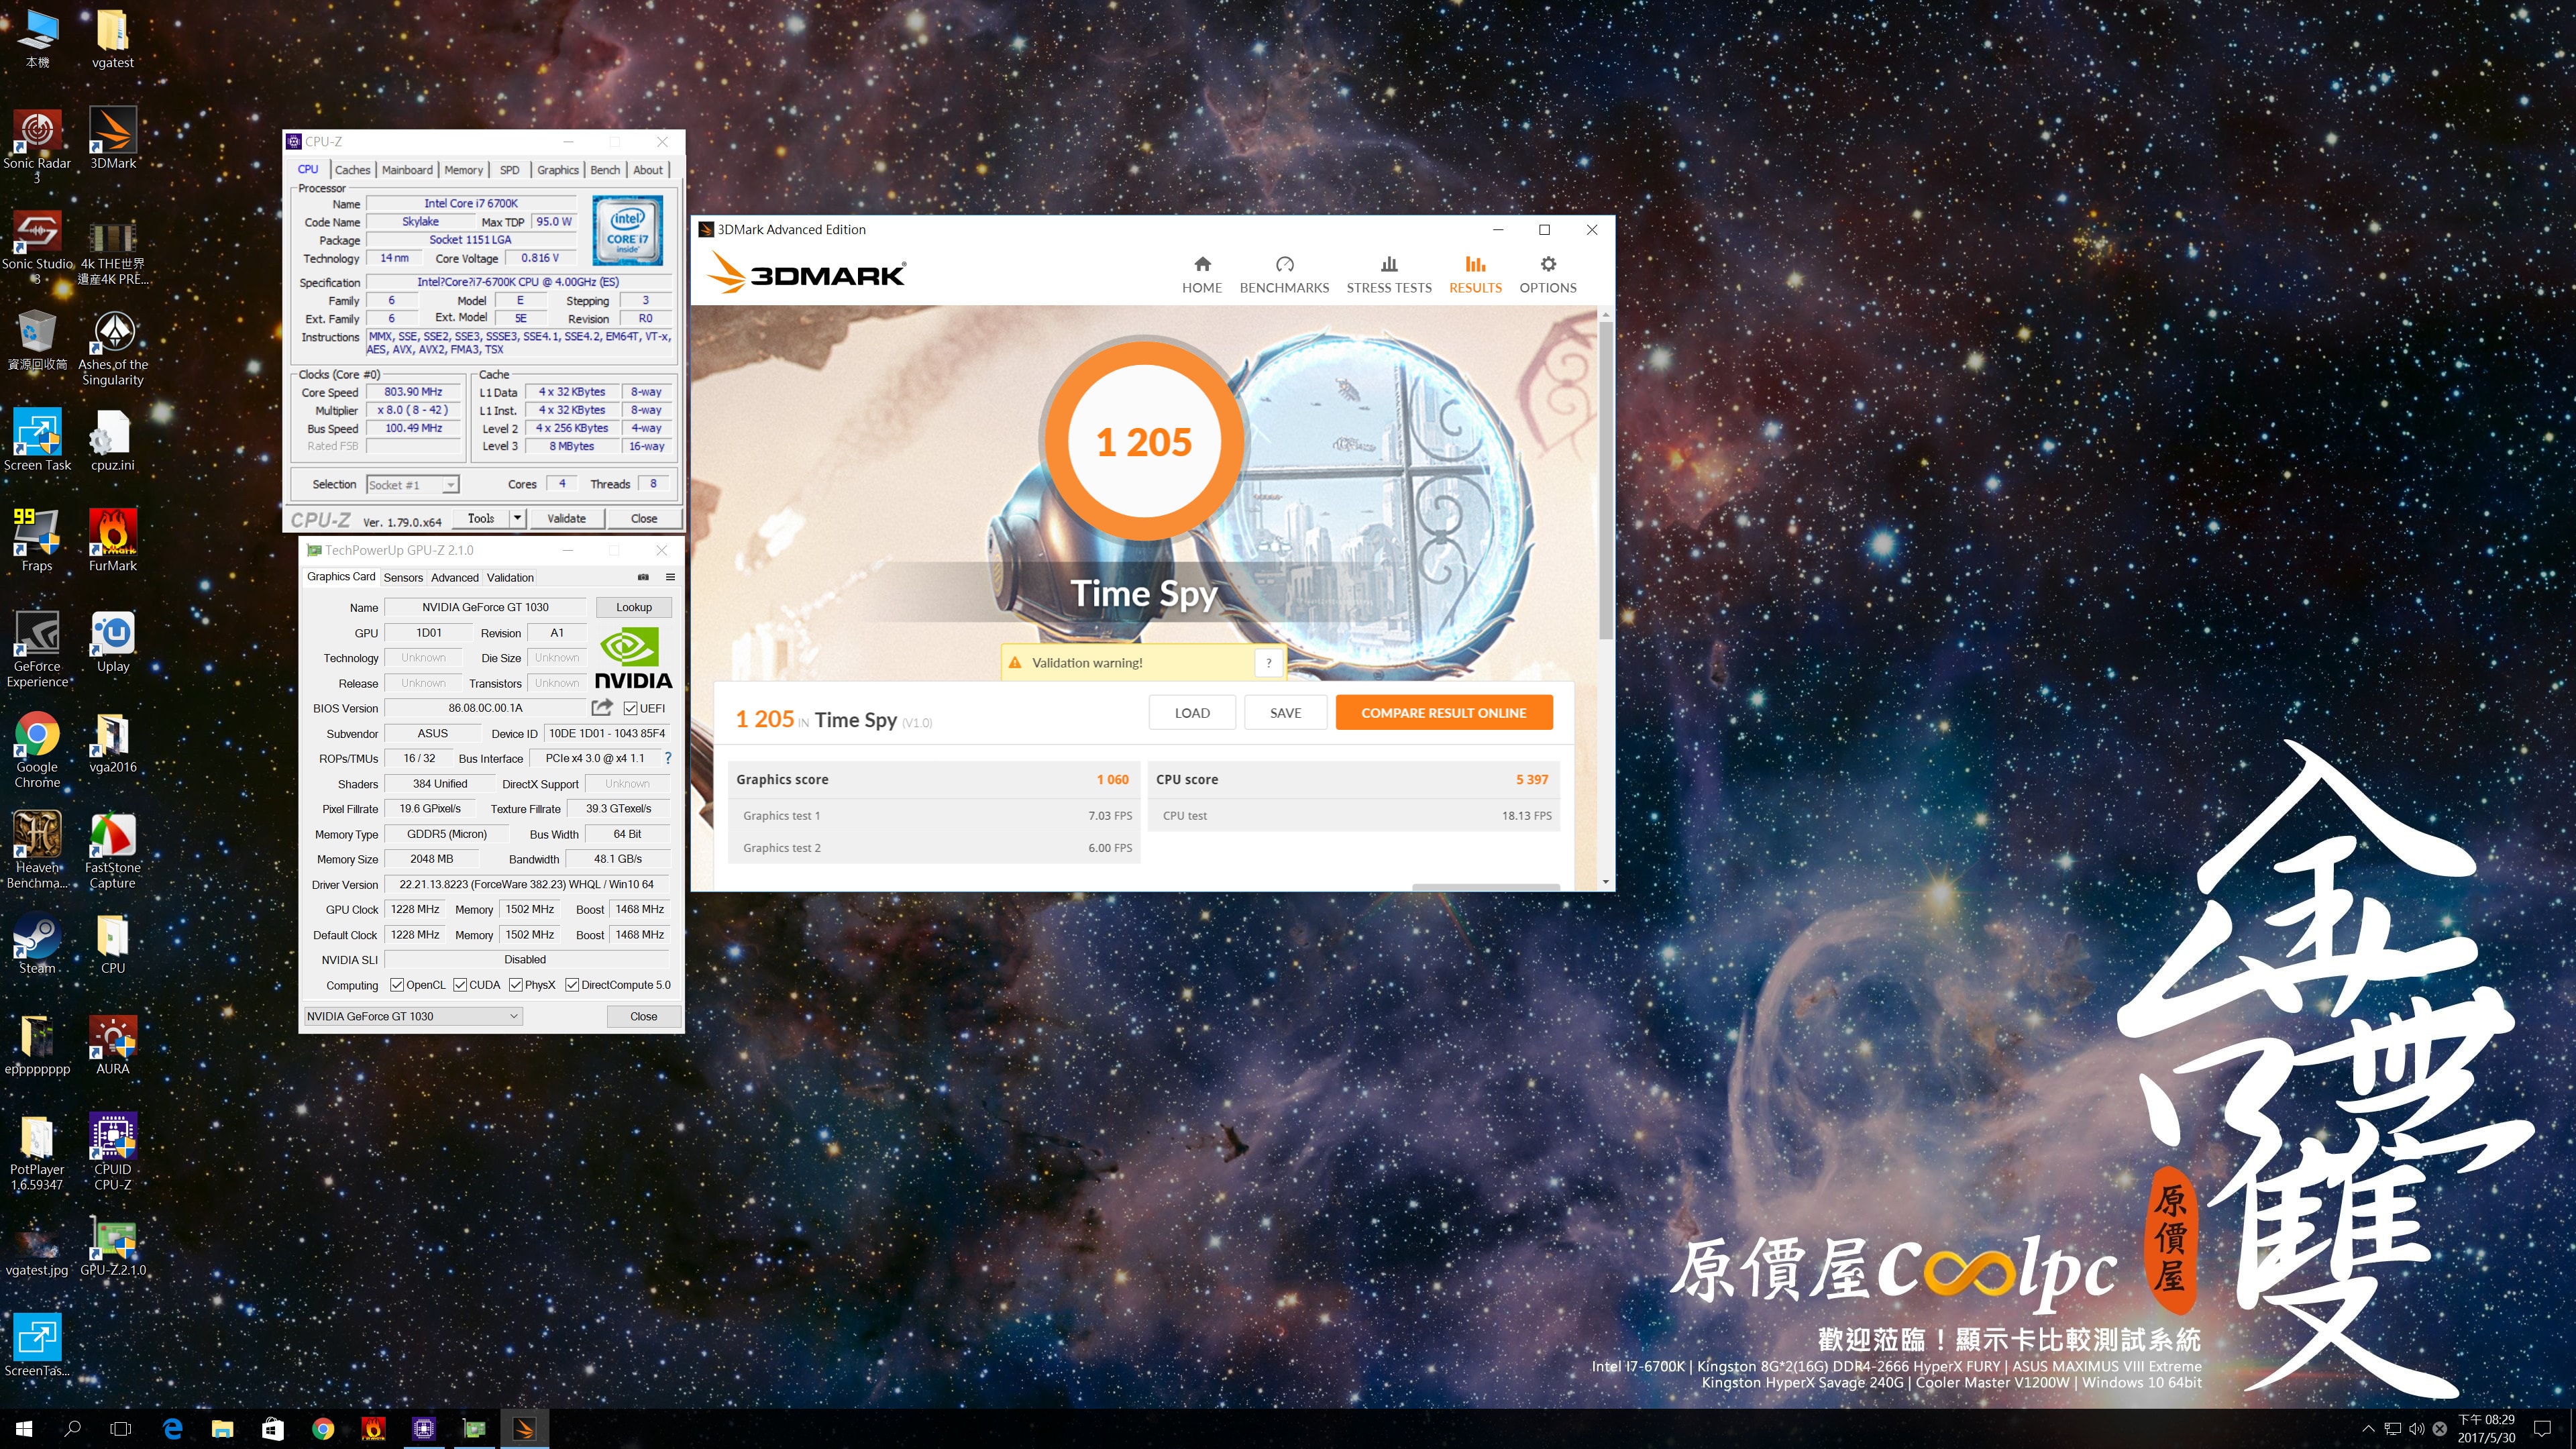Open Sonic Studio 3 desktop icon

click(37, 247)
